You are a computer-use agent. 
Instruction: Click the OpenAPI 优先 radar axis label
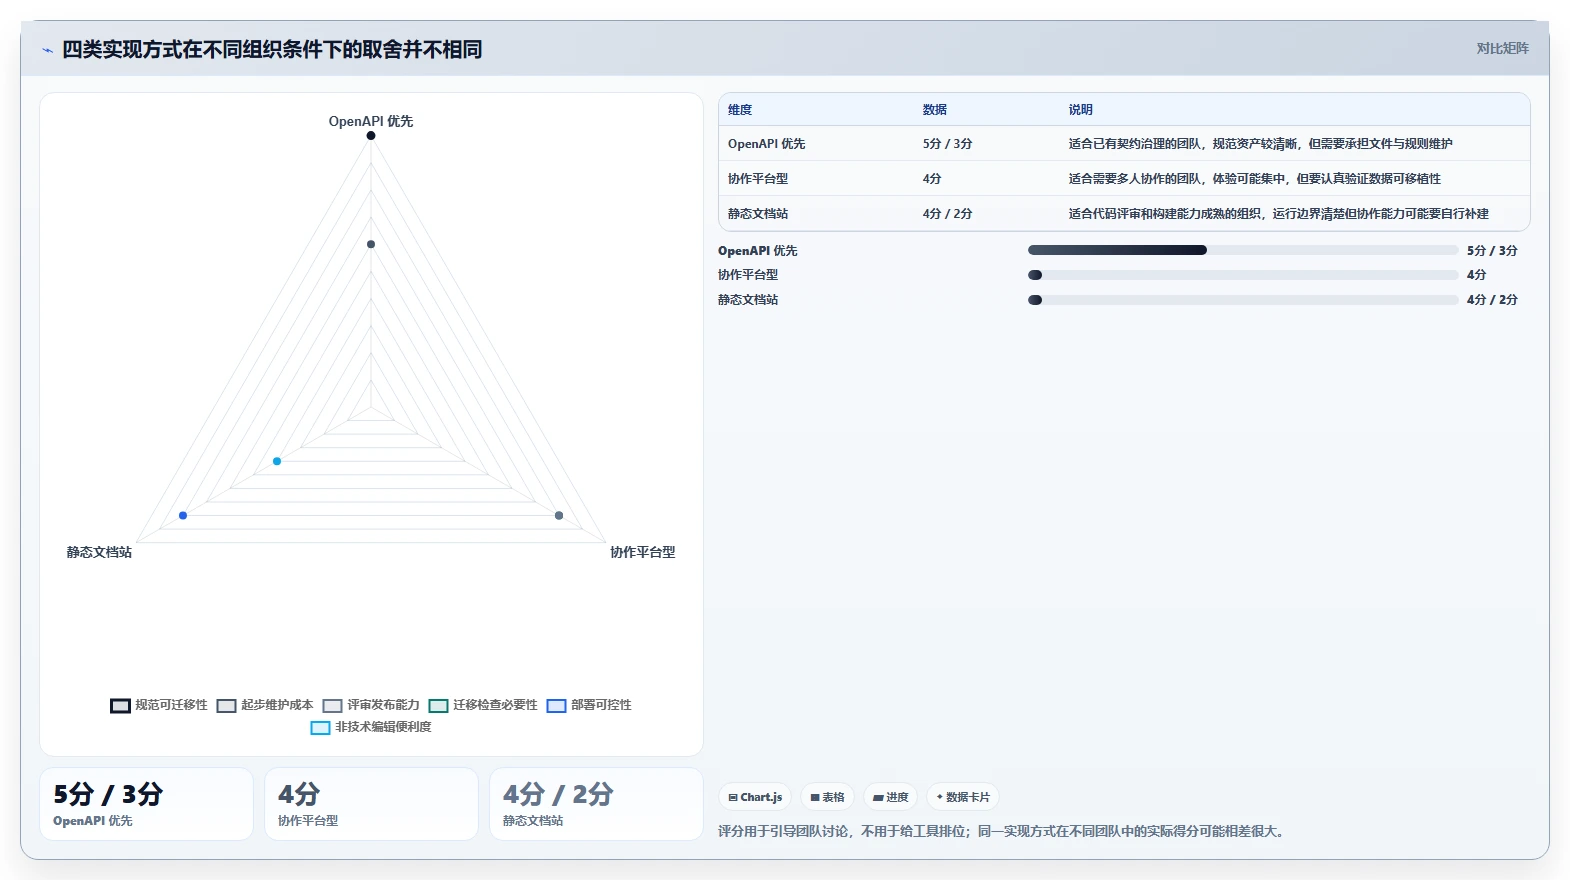click(x=371, y=121)
